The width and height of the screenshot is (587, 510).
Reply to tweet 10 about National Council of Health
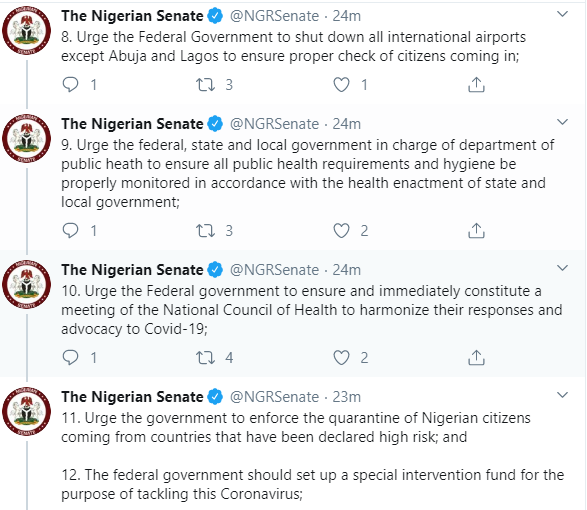click(70, 357)
